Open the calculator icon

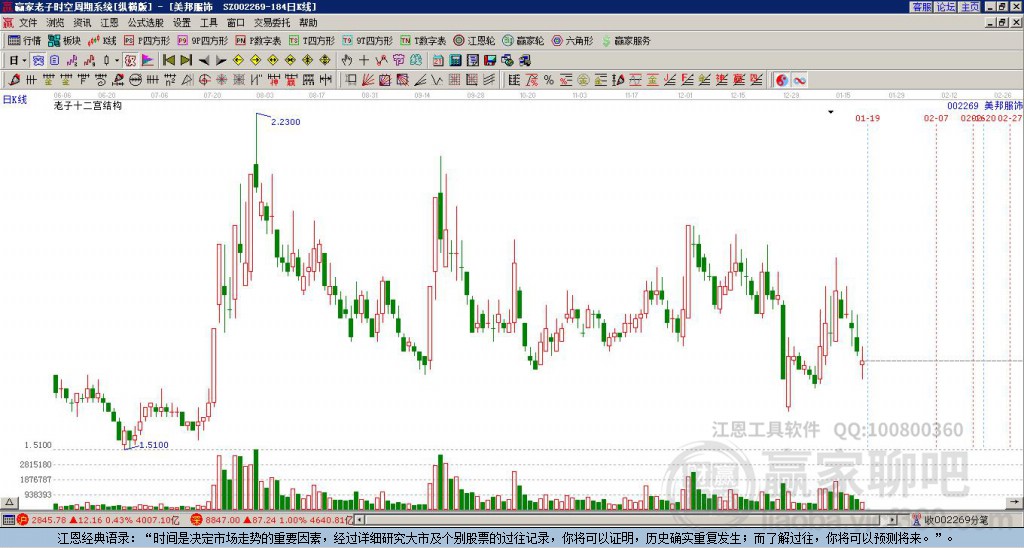click(x=456, y=61)
